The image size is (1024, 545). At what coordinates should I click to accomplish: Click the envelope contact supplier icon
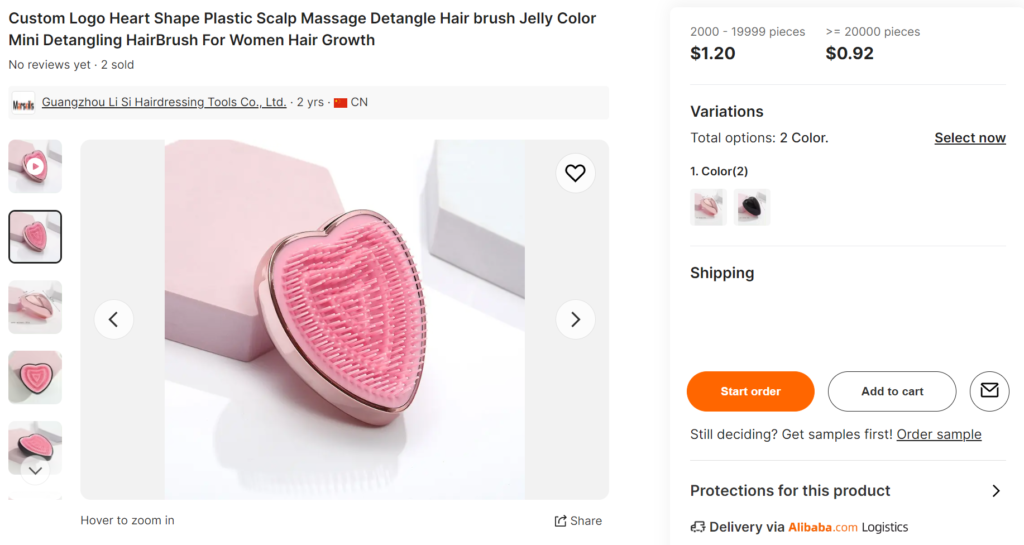[989, 391]
